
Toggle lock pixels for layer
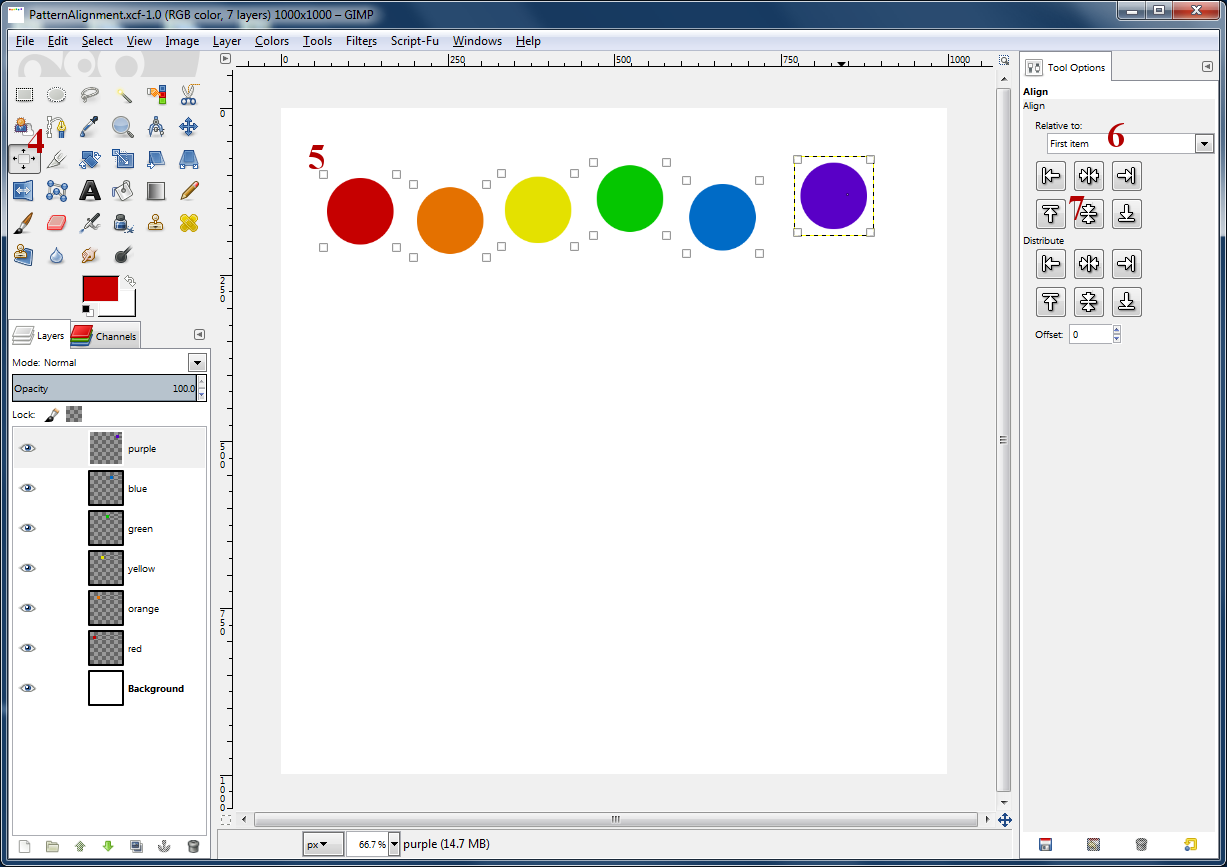tap(52, 414)
